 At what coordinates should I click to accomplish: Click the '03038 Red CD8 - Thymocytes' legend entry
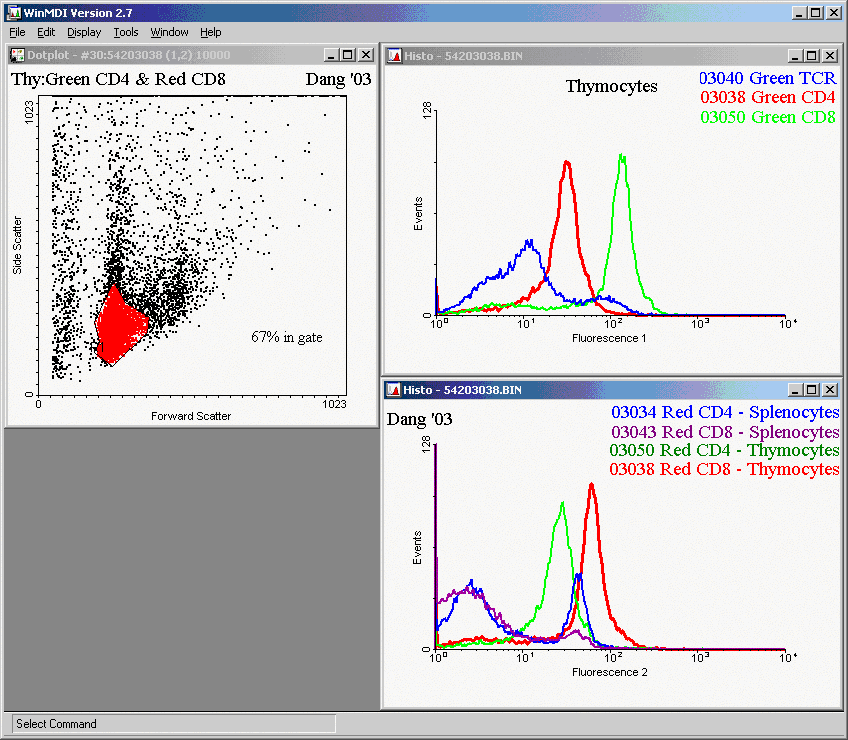pos(724,469)
